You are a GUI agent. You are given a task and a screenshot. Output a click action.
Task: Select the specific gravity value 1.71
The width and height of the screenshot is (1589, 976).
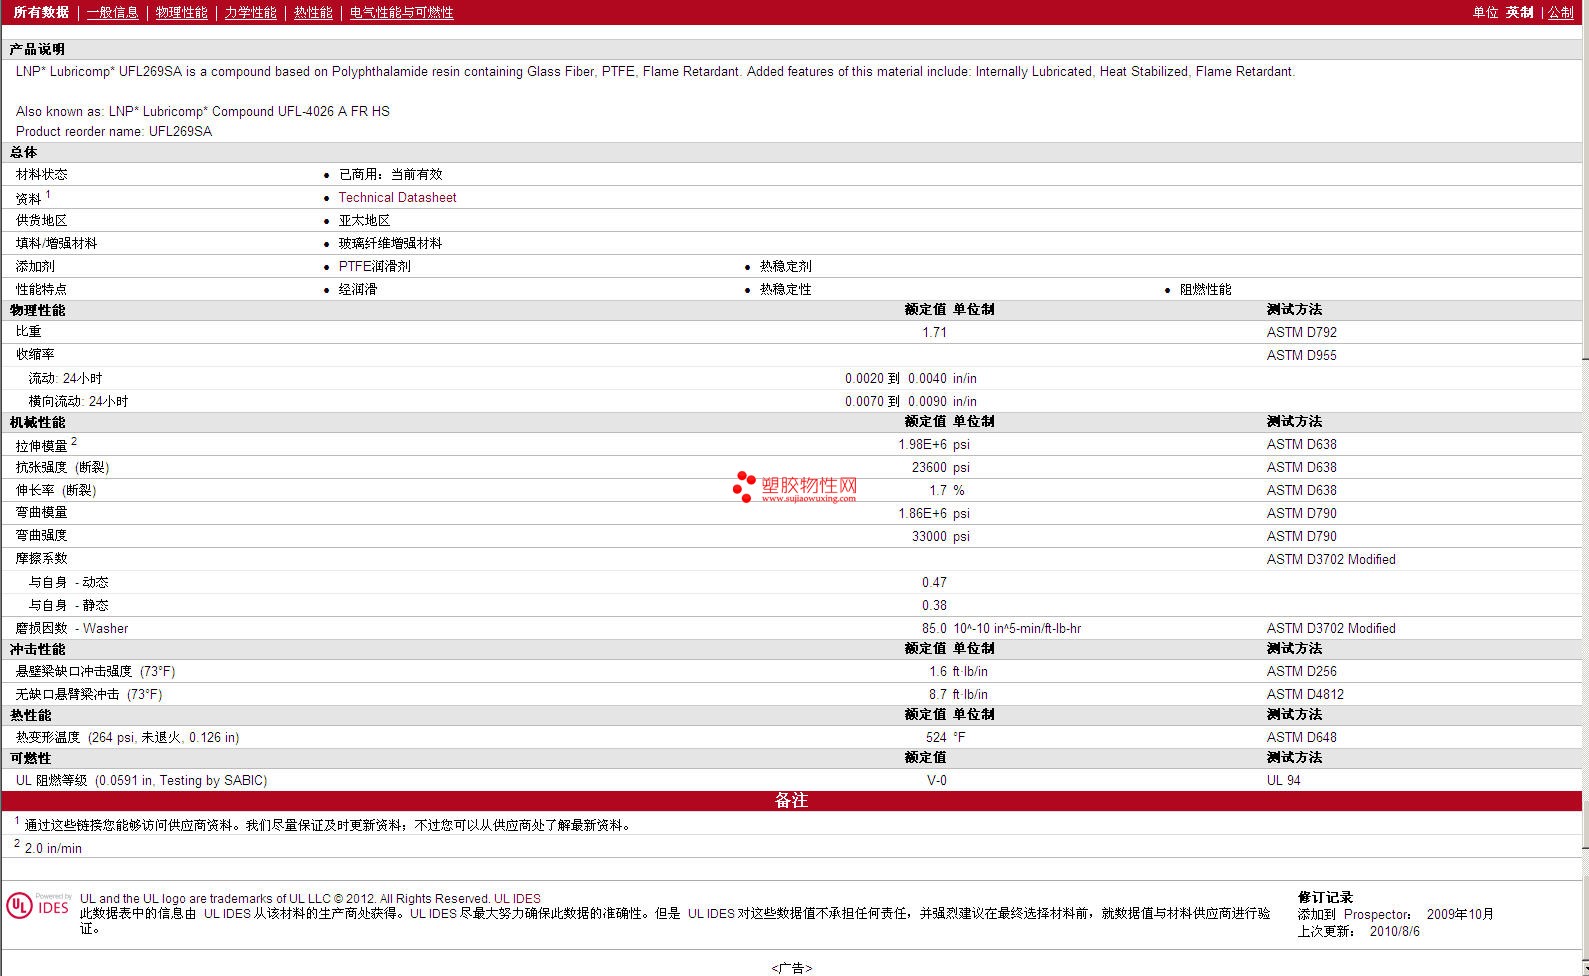(934, 332)
